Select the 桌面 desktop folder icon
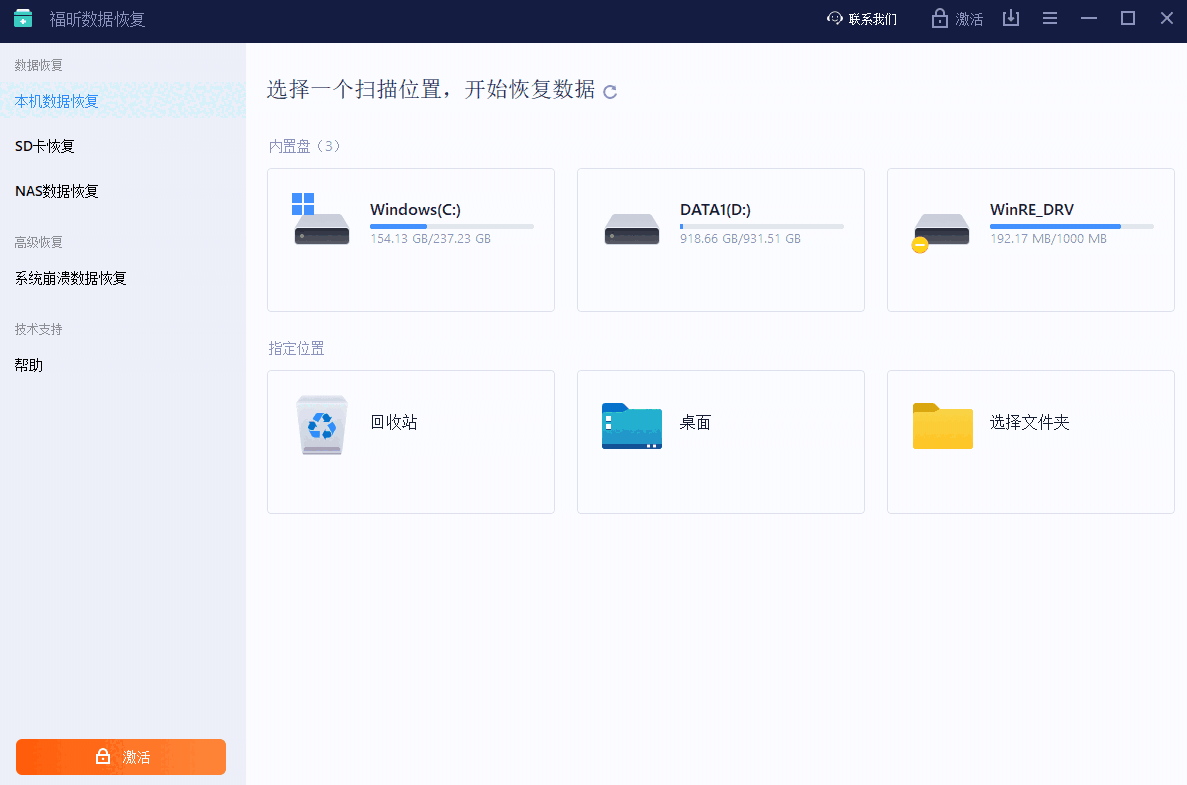The image size is (1187, 785). (x=631, y=426)
